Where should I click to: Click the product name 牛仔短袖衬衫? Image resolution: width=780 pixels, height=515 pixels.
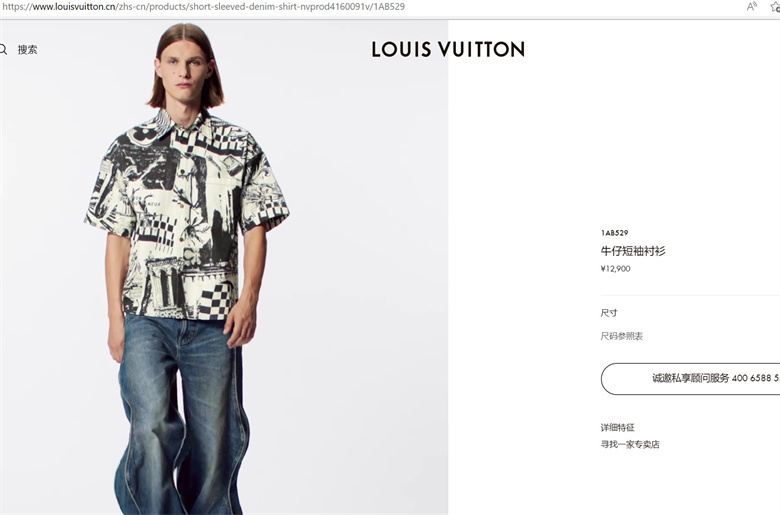[x=633, y=251]
